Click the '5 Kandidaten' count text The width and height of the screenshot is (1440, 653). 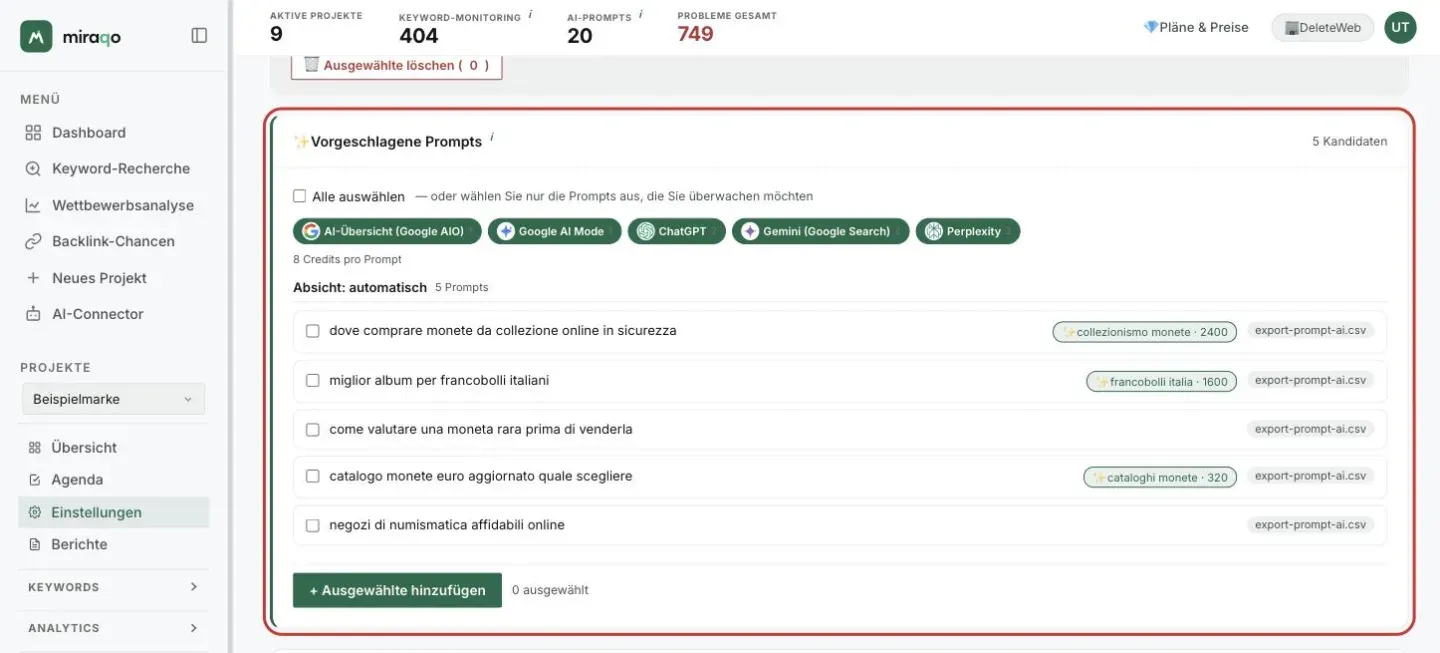point(1349,142)
